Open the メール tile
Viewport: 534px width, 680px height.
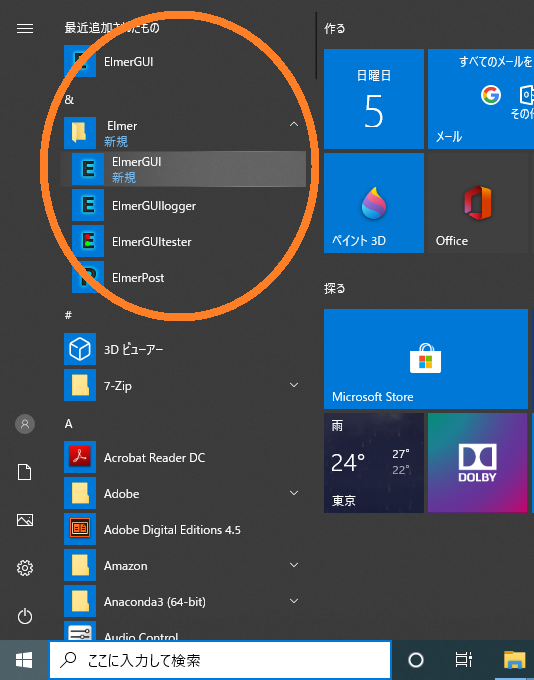click(x=481, y=99)
